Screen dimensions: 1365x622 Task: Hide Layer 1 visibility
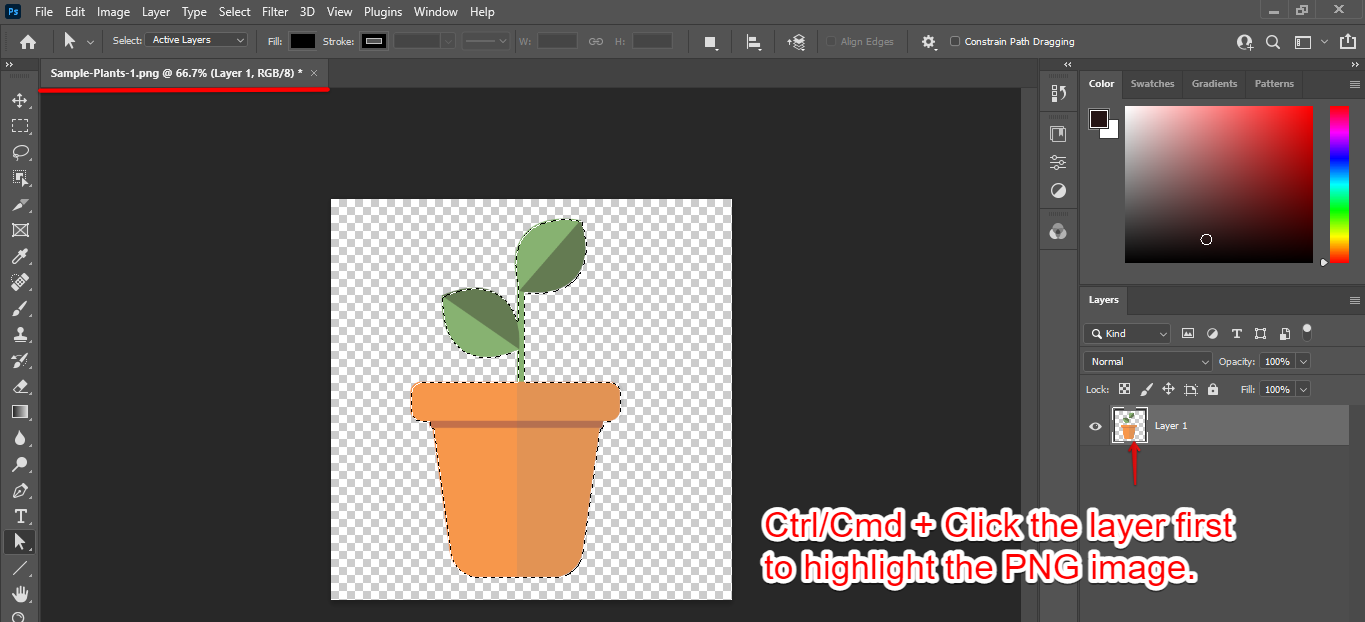click(1095, 426)
